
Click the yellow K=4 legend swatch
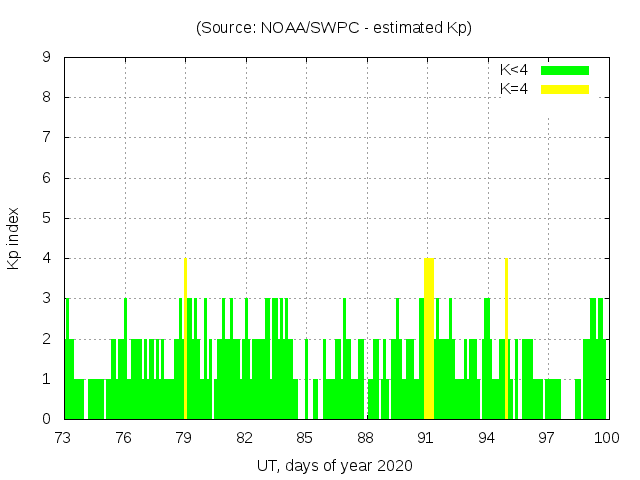(x=565, y=89)
